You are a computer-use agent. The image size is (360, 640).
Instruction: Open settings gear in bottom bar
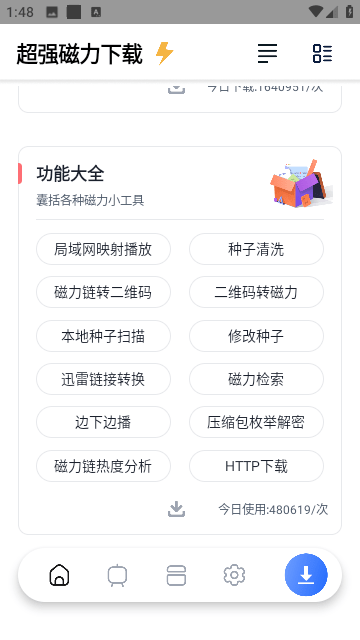point(234,575)
